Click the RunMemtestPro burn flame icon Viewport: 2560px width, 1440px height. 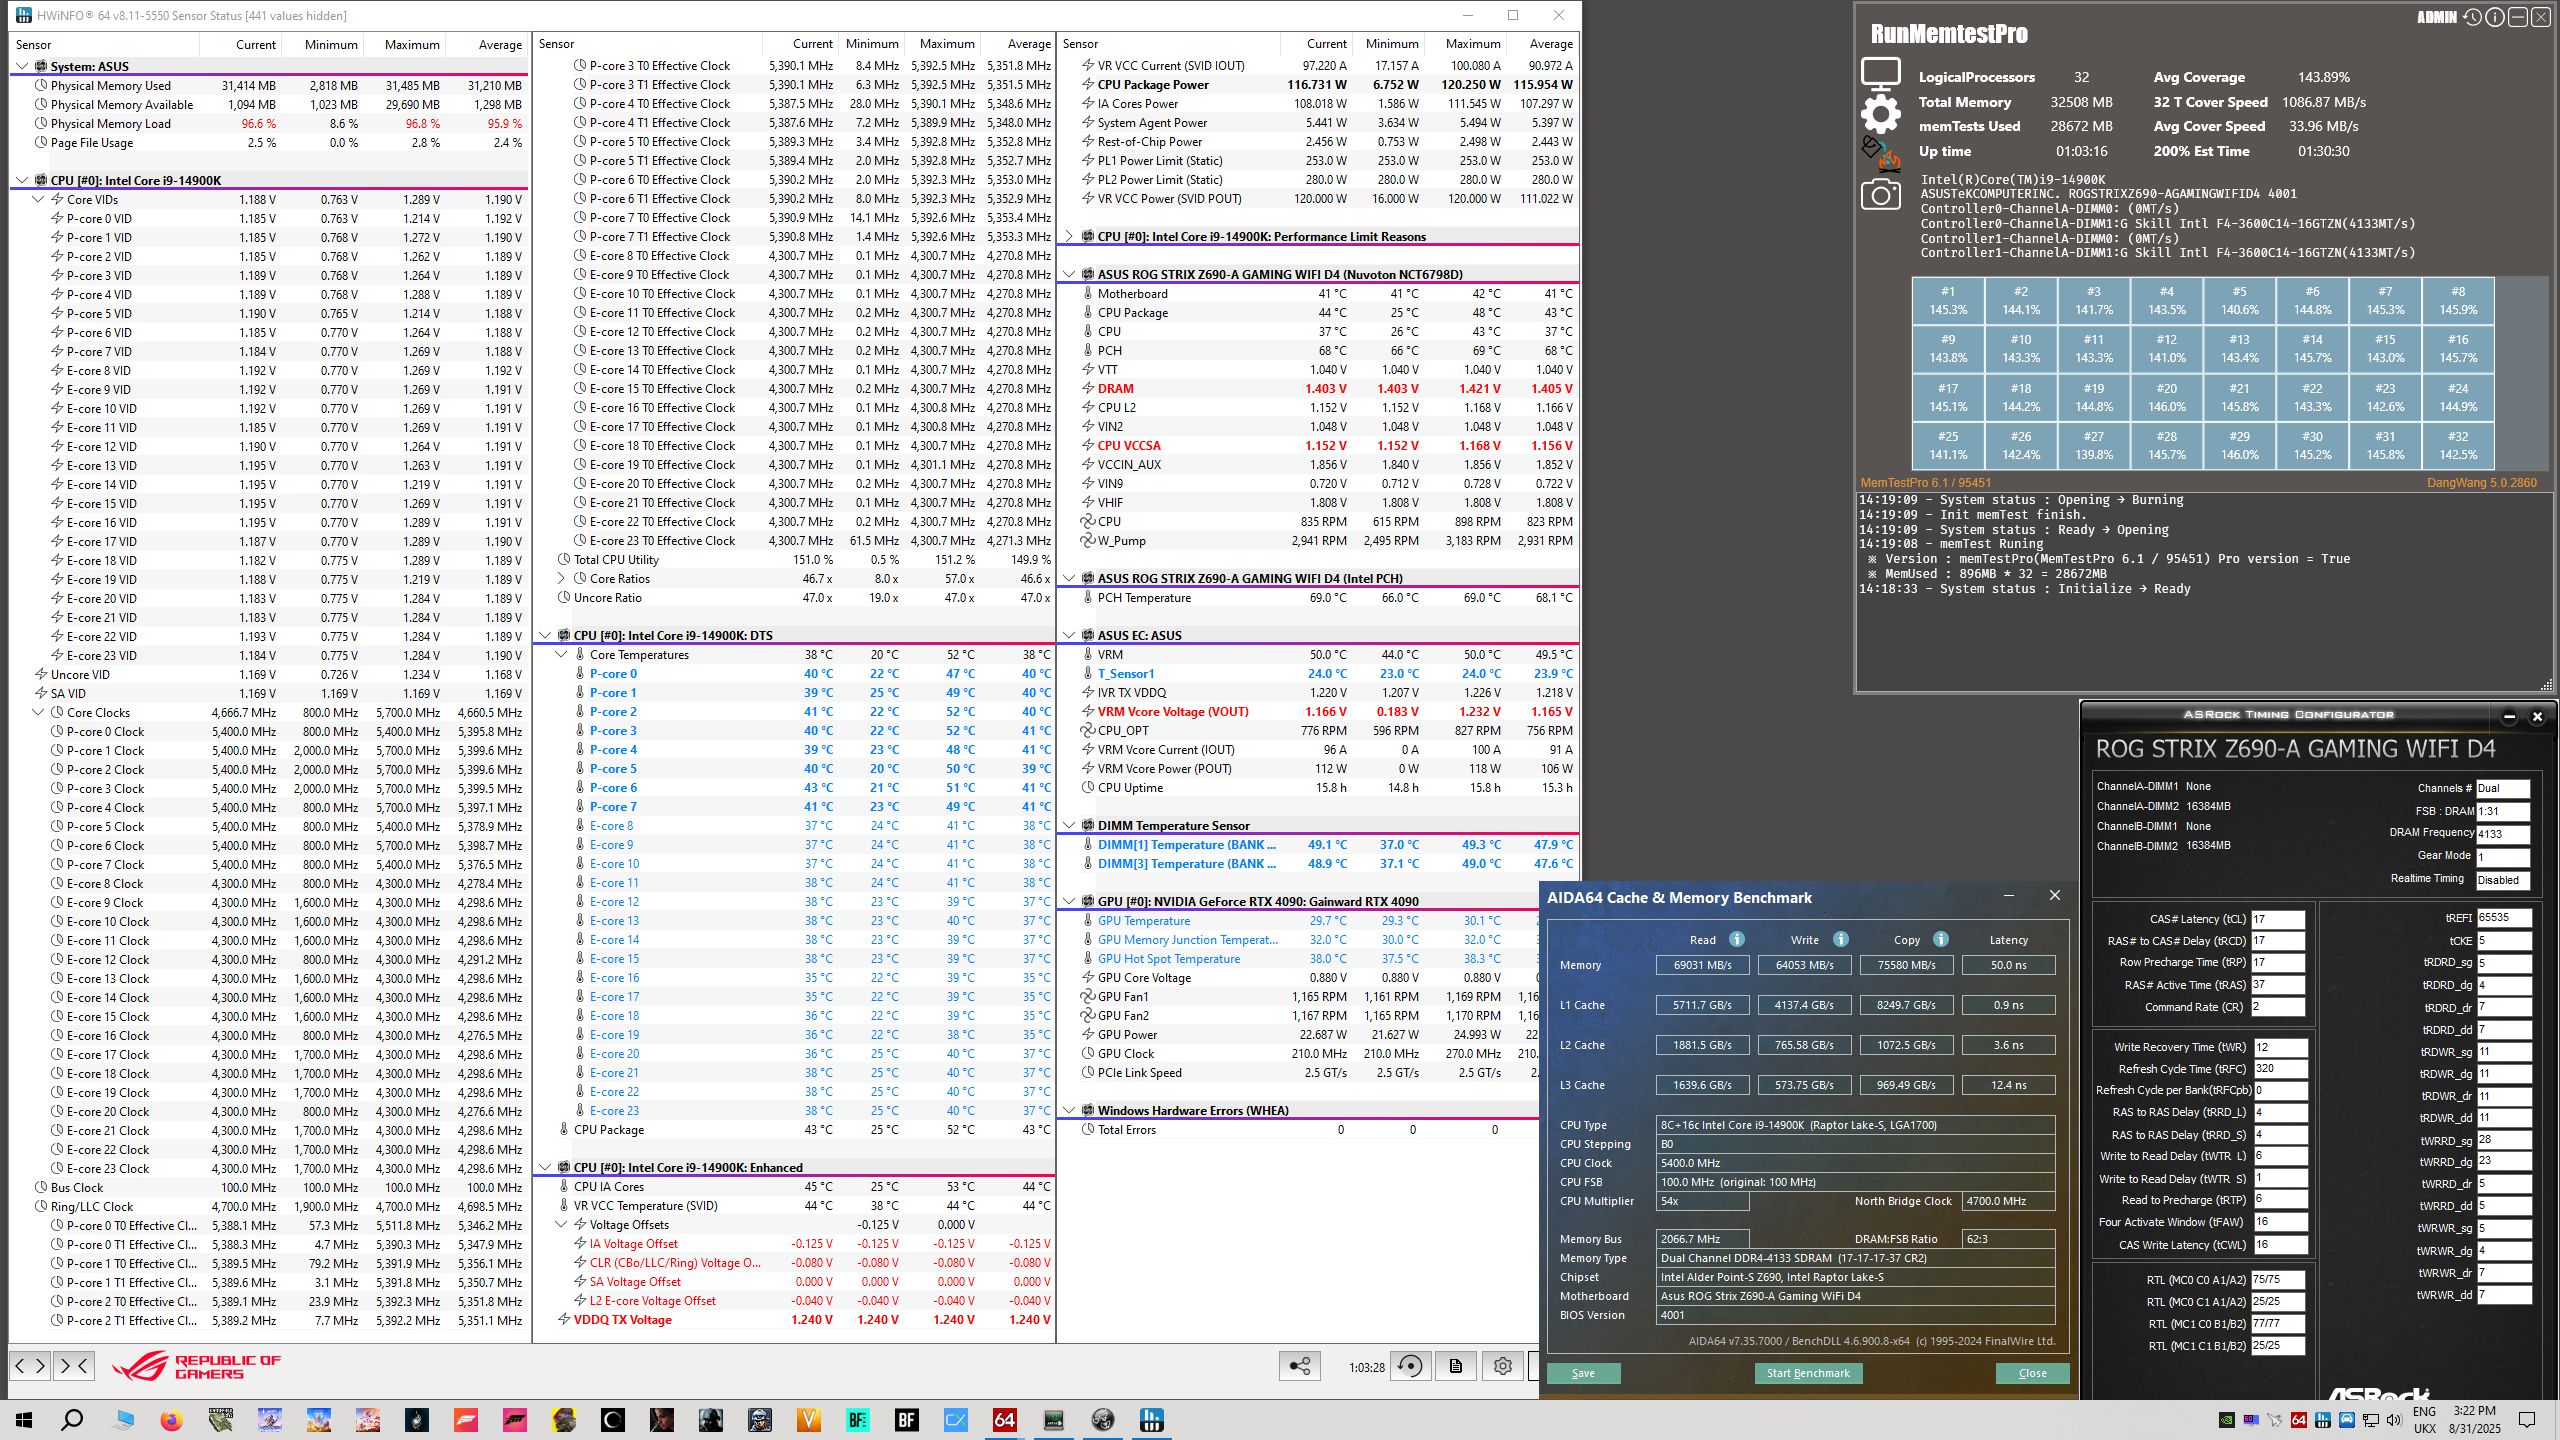[x=1880, y=153]
